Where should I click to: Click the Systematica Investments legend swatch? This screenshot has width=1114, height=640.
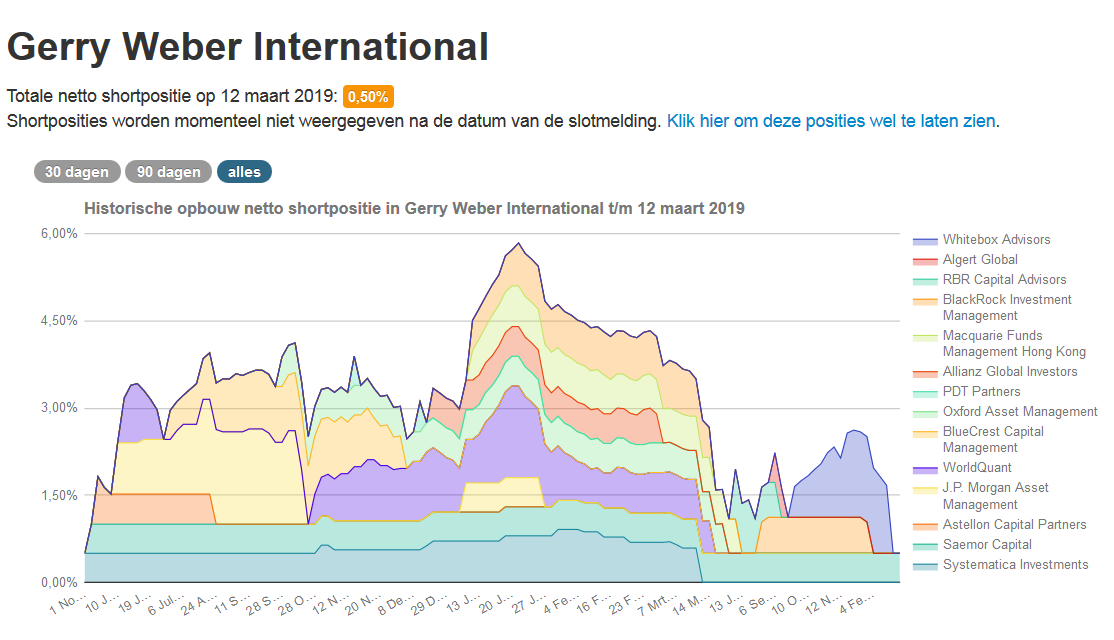click(925, 565)
